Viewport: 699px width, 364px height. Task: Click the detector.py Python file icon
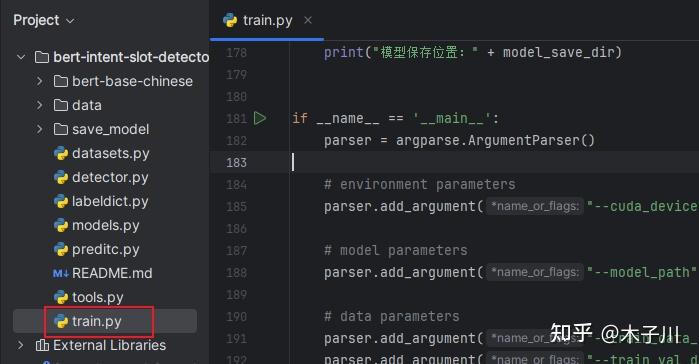pyautogui.click(x=61, y=177)
